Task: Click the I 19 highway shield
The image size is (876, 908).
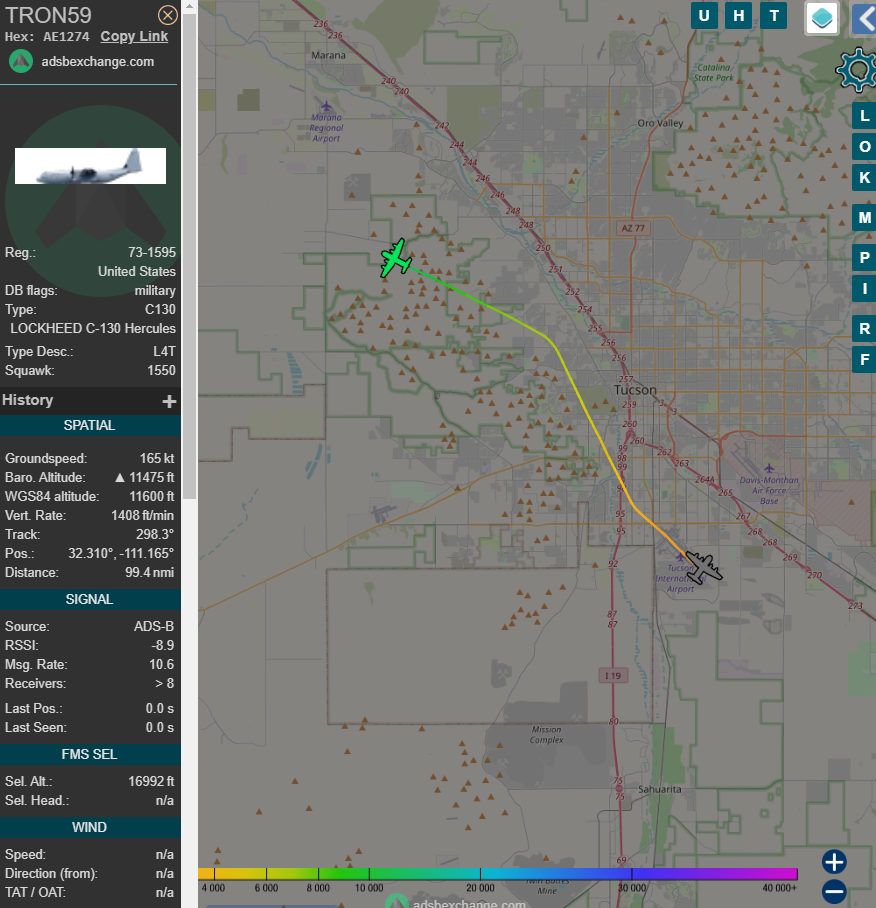Action: point(613,675)
